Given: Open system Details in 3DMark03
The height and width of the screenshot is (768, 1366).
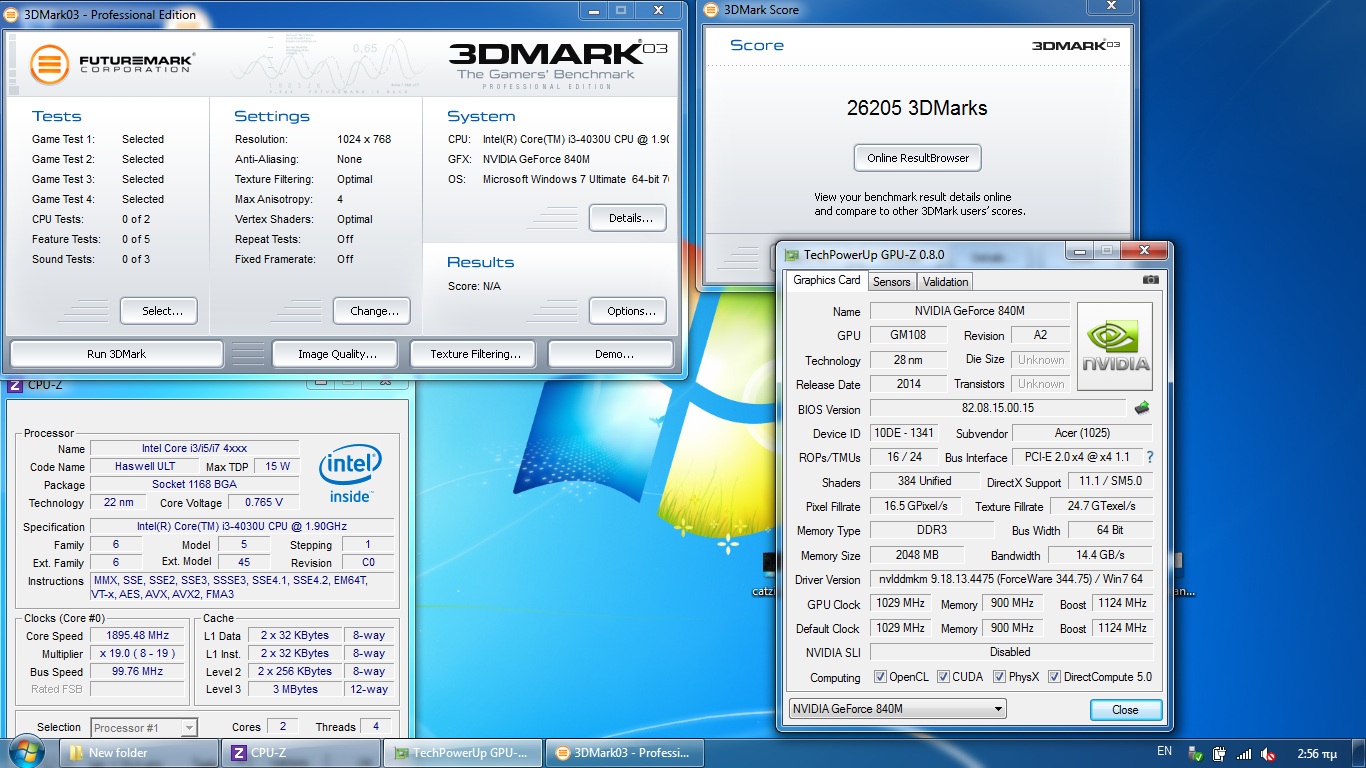Looking at the screenshot, I should (x=628, y=218).
